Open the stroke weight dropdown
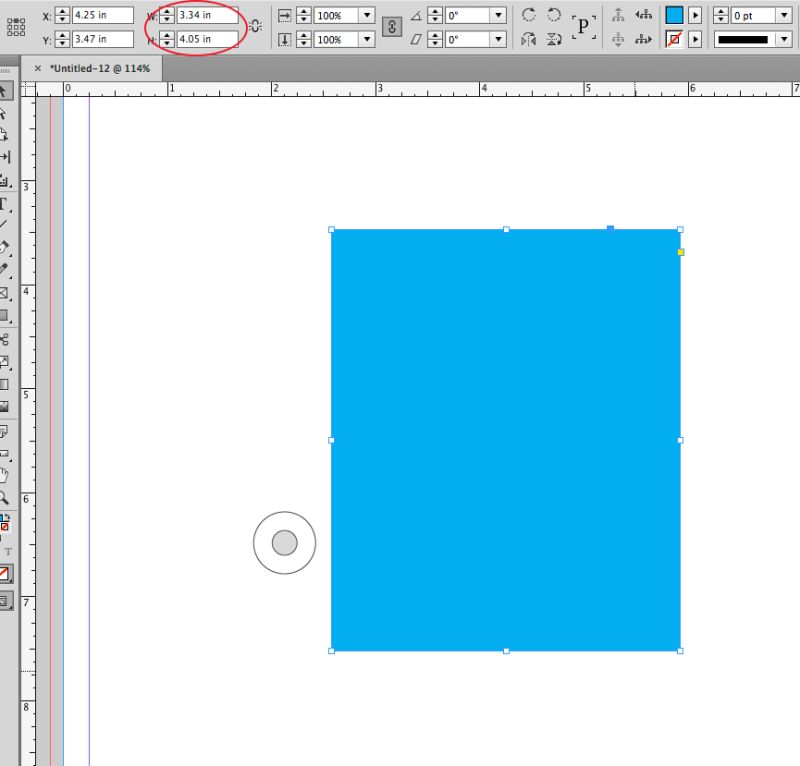The height and width of the screenshot is (766, 800). coord(783,15)
